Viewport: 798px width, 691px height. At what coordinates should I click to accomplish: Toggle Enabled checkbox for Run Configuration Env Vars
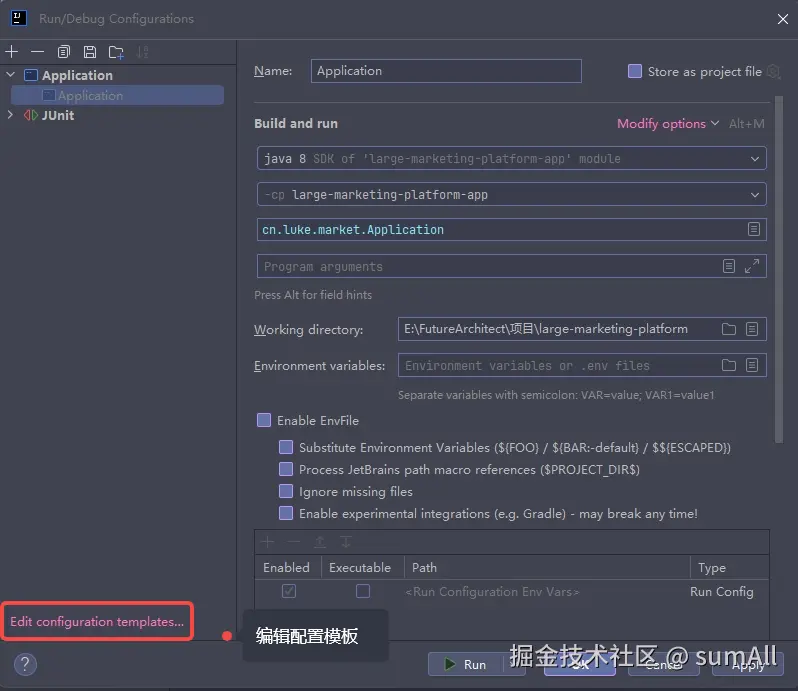[289, 591]
